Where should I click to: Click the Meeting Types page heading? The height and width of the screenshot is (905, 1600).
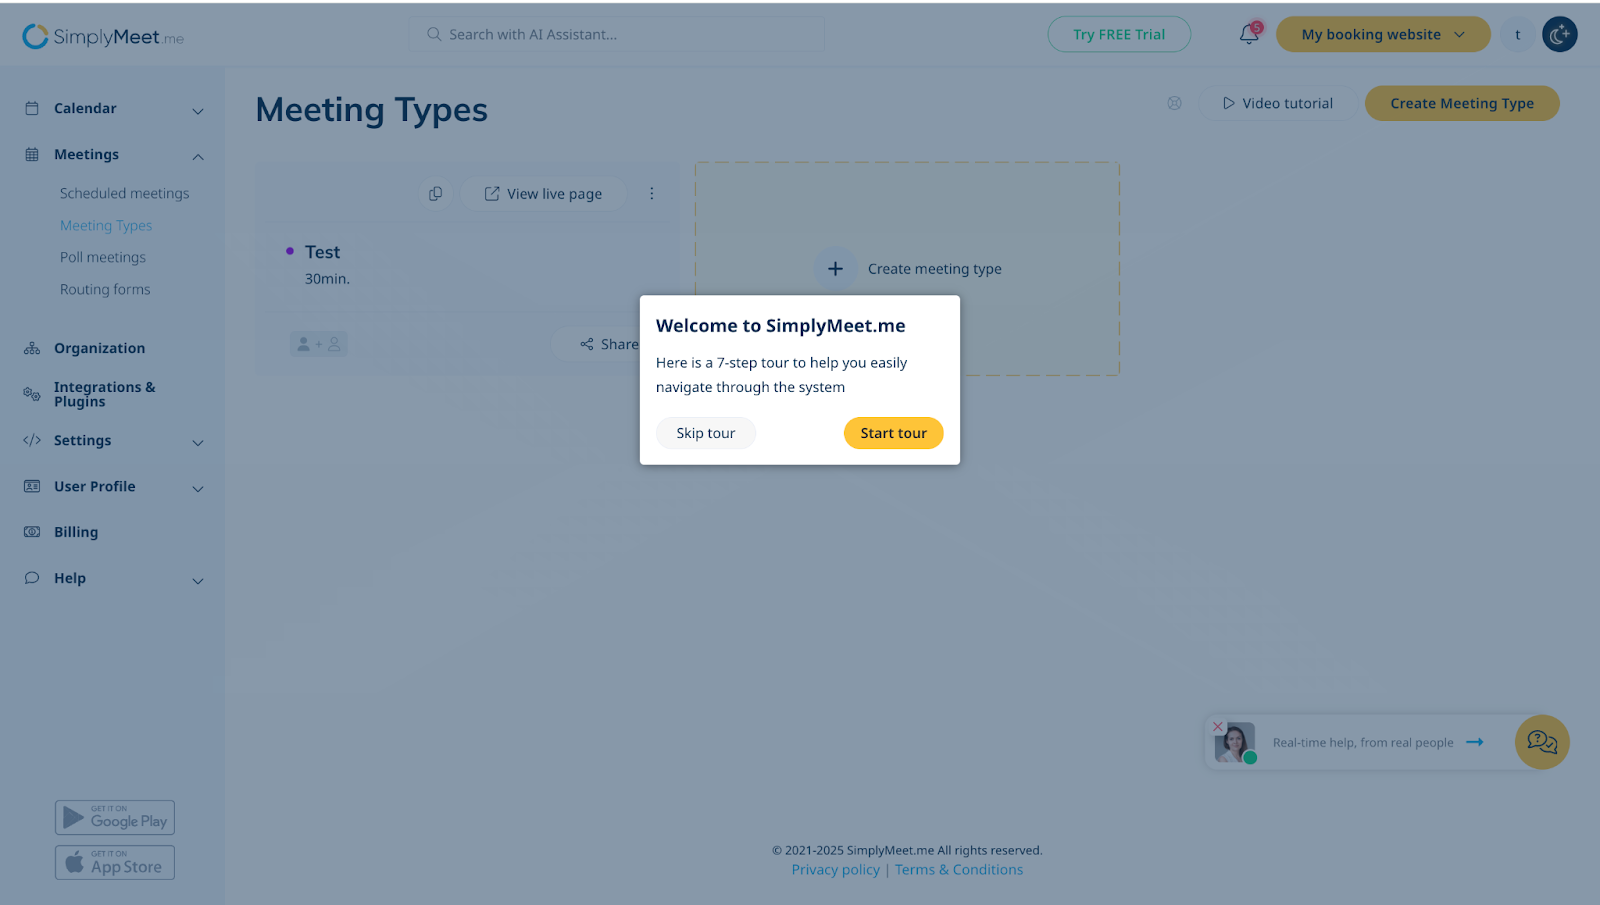372,109
